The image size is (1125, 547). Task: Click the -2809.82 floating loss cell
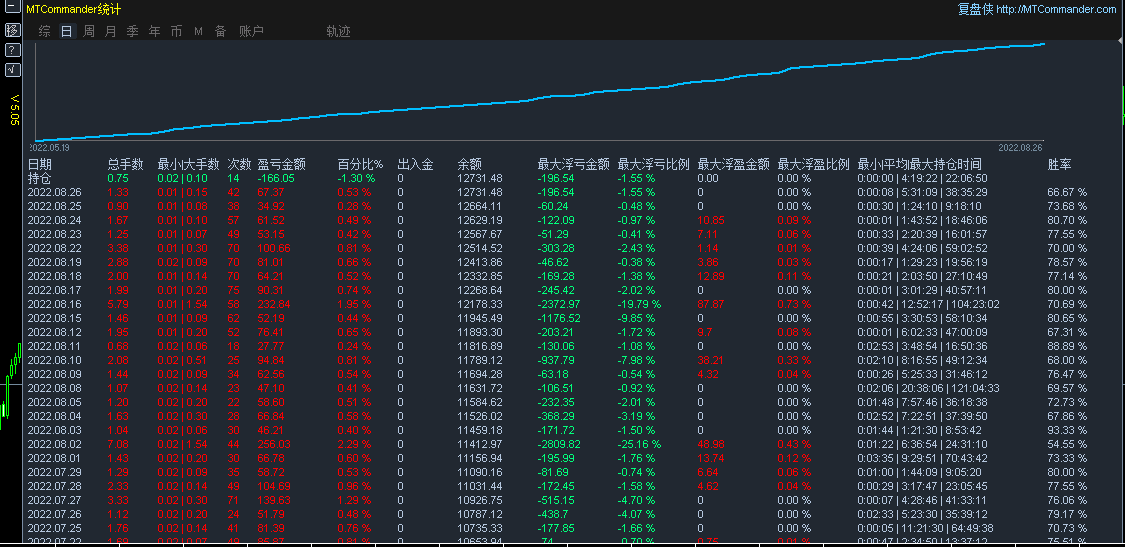[561, 444]
